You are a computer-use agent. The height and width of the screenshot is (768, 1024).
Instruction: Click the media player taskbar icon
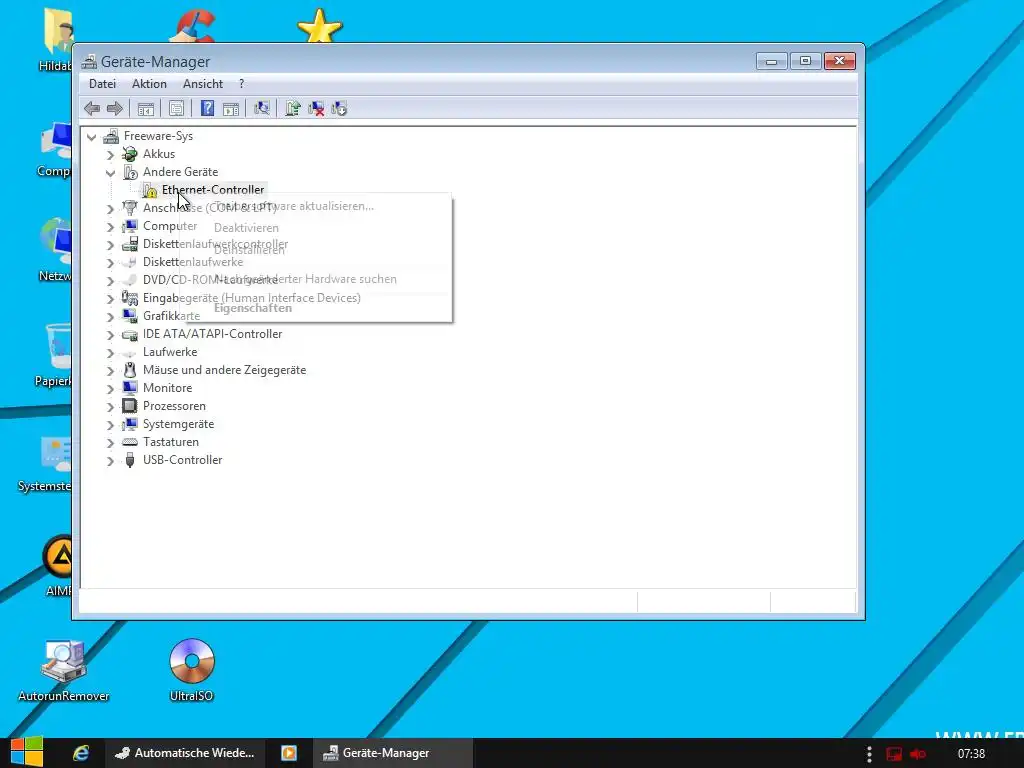tap(289, 753)
